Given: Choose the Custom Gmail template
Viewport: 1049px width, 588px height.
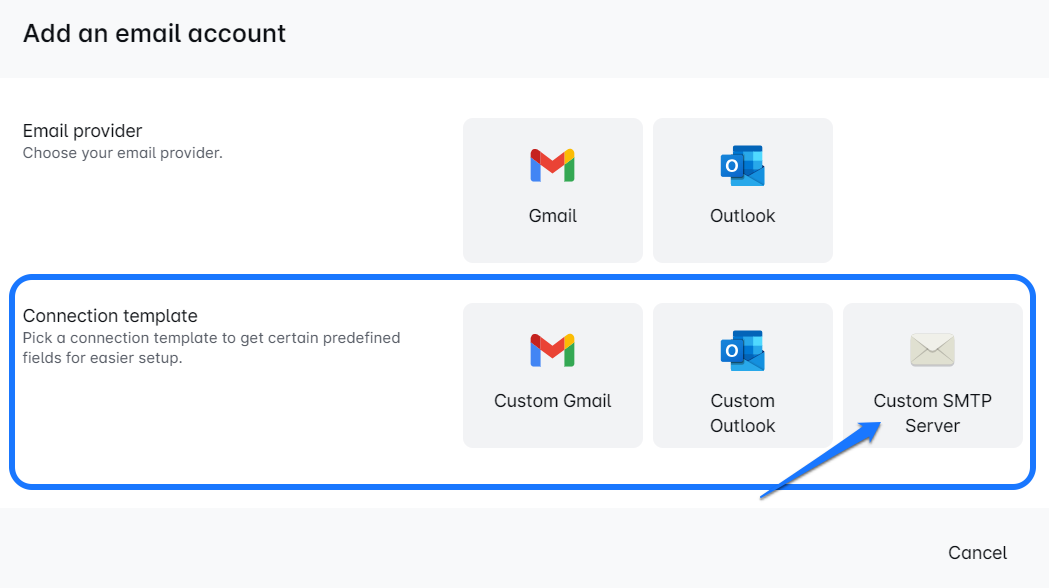Looking at the screenshot, I should click(x=552, y=375).
